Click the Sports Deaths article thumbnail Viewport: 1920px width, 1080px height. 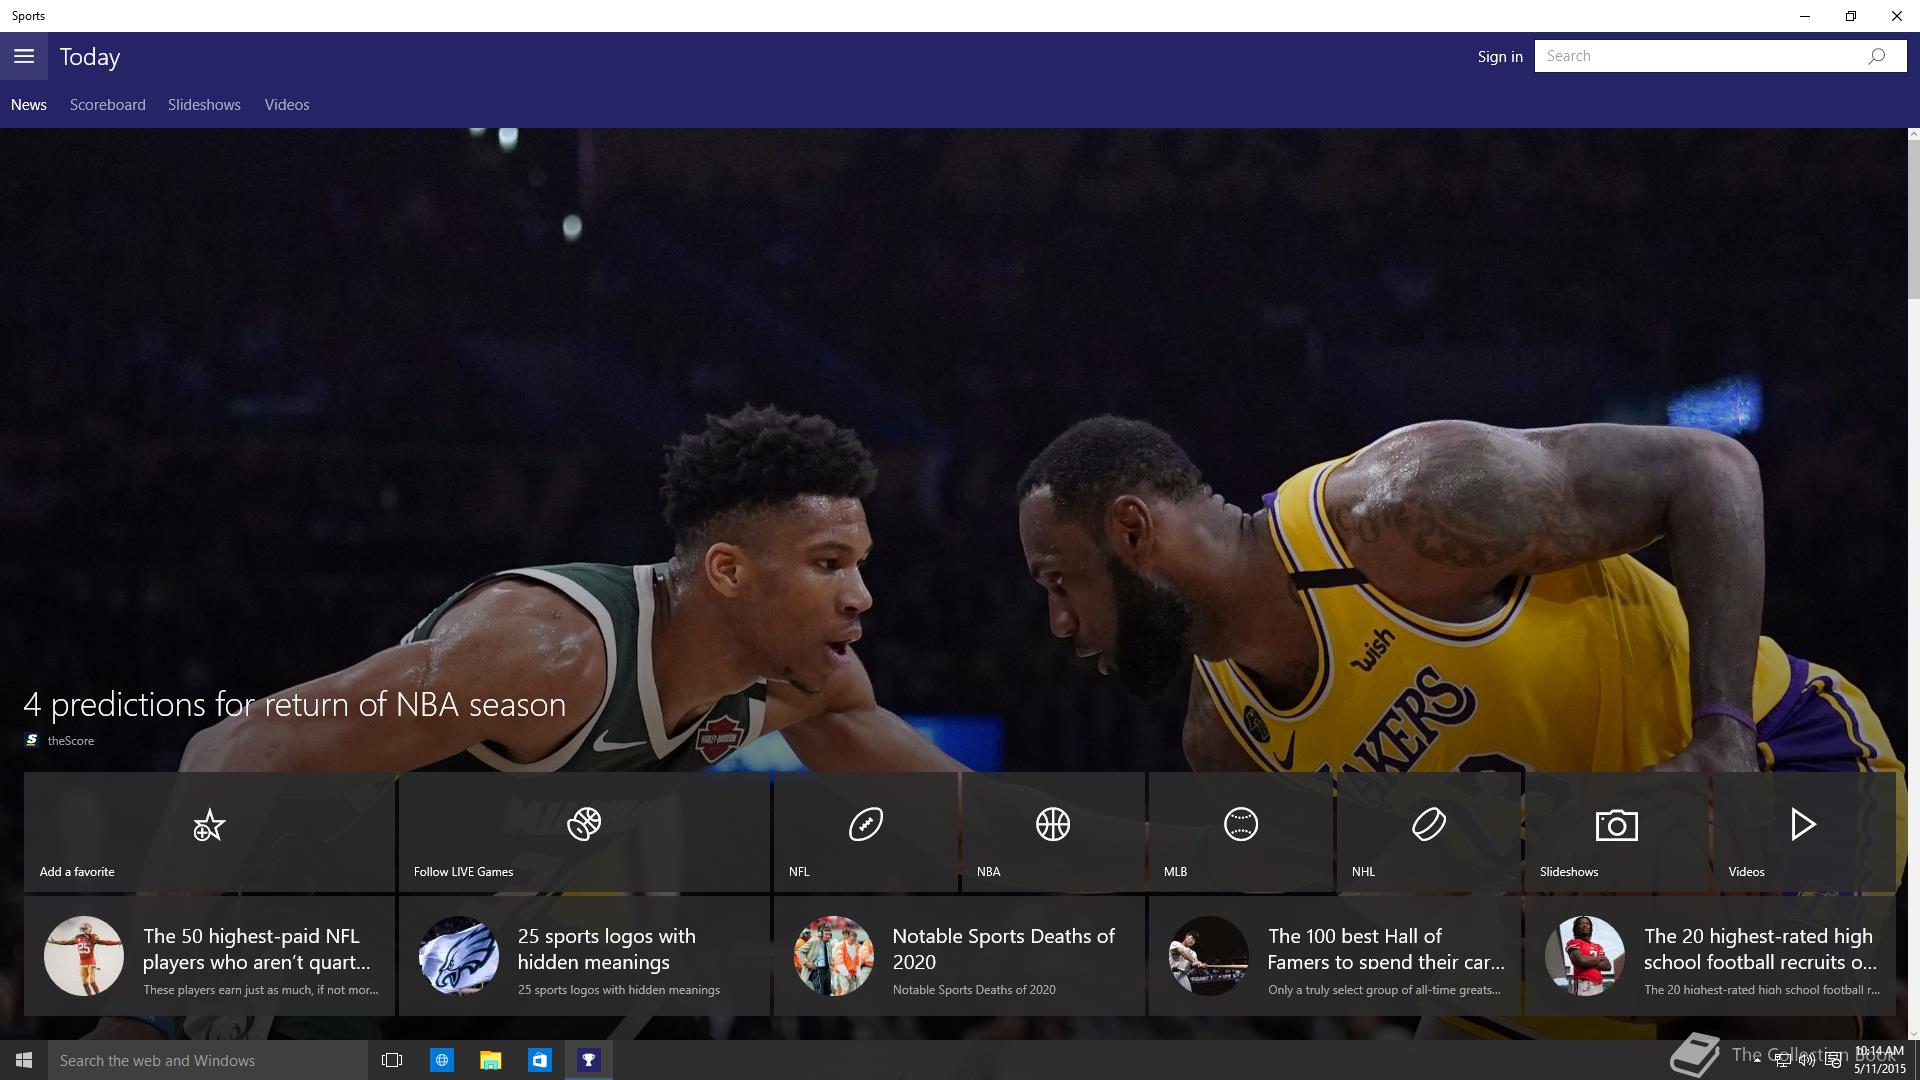tap(834, 956)
